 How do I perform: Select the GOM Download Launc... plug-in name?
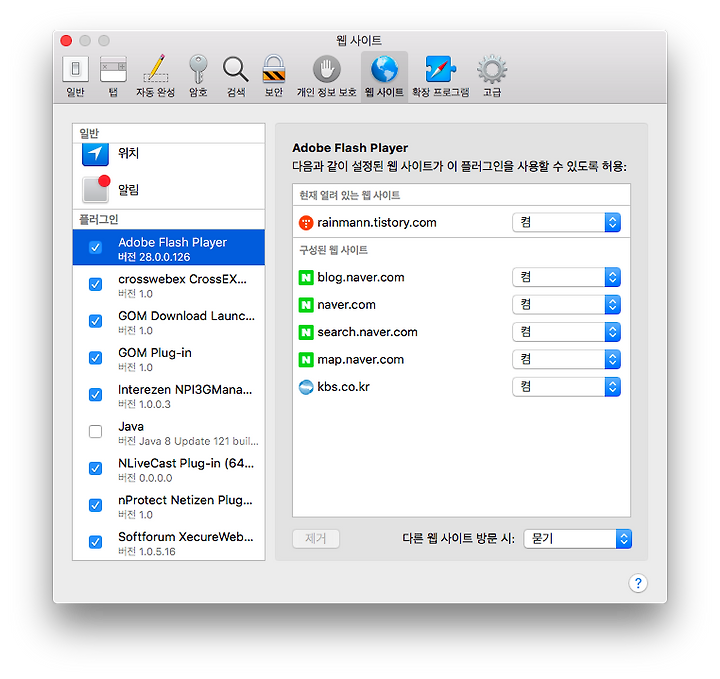click(186, 316)
